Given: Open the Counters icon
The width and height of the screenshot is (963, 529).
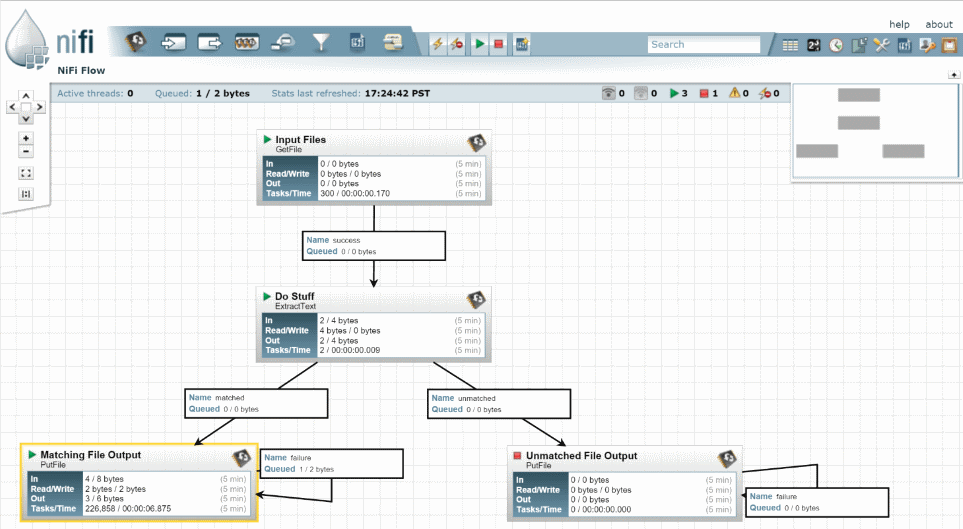Looking at the screenshot, I should [813, 45].
